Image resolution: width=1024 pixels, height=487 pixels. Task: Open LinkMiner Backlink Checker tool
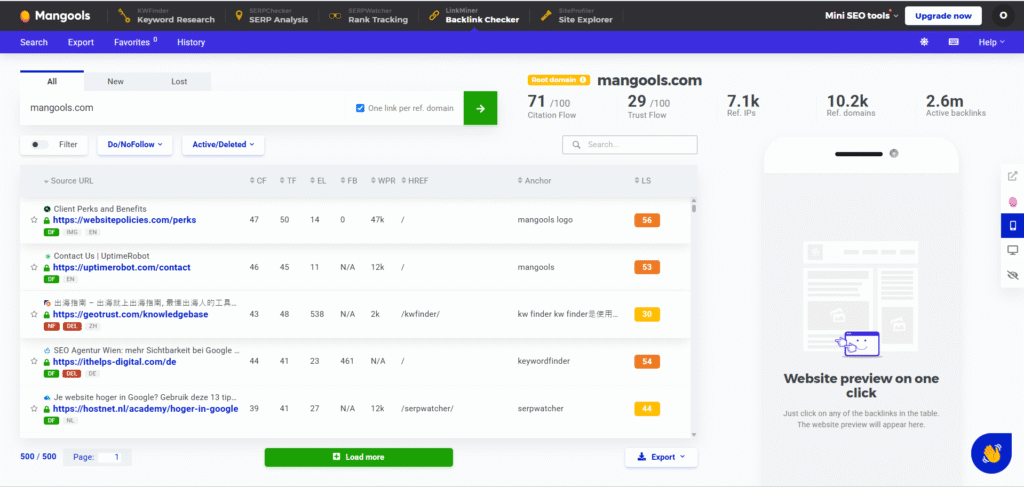474,16
